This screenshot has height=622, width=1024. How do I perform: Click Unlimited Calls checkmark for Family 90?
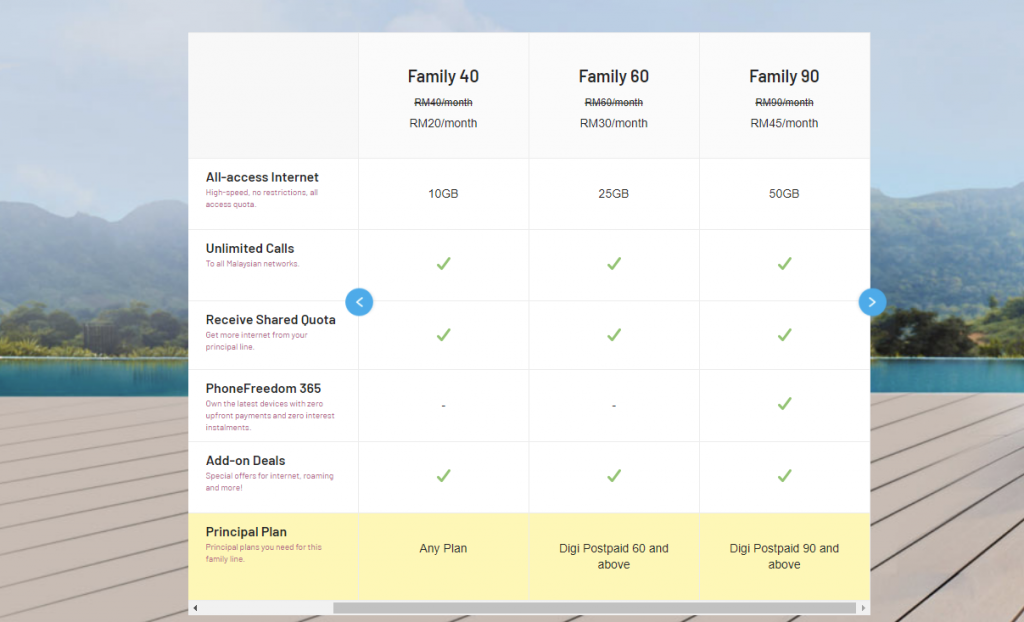coord(784,264)
